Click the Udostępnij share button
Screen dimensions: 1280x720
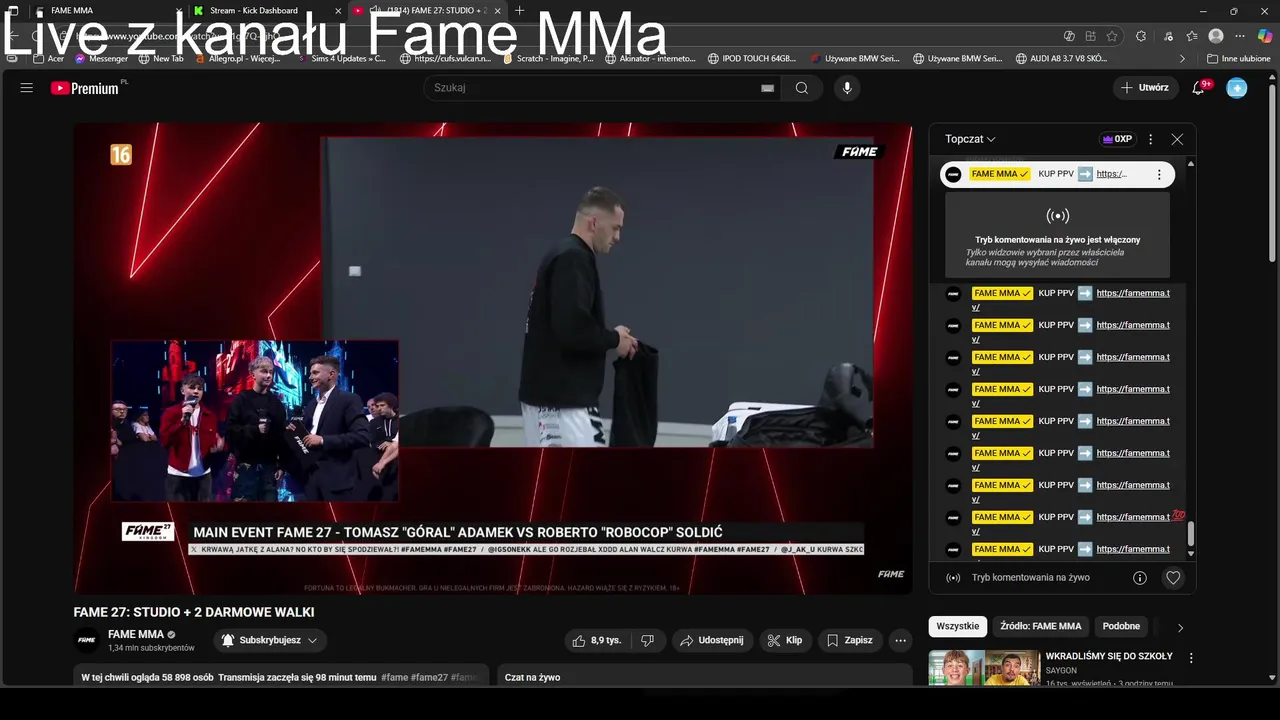coord(711,641)
